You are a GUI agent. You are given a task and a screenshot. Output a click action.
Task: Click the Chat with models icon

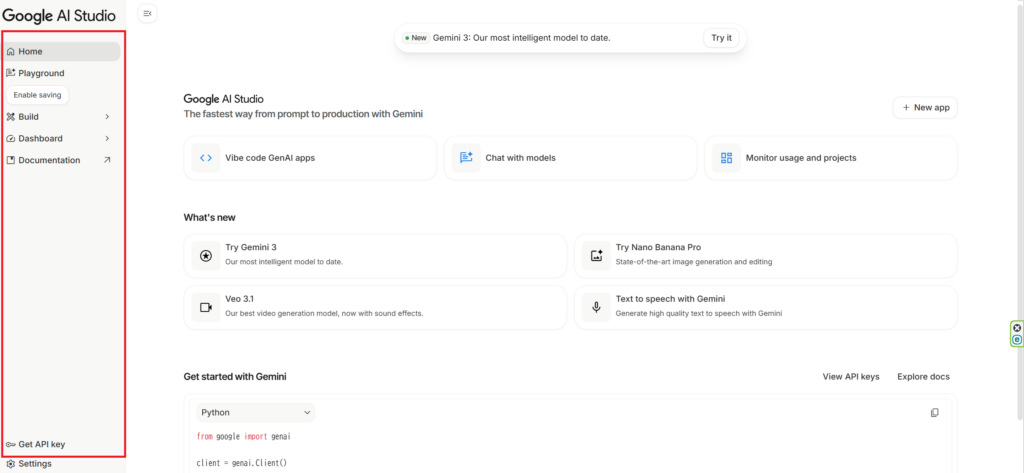pos(466,158)
